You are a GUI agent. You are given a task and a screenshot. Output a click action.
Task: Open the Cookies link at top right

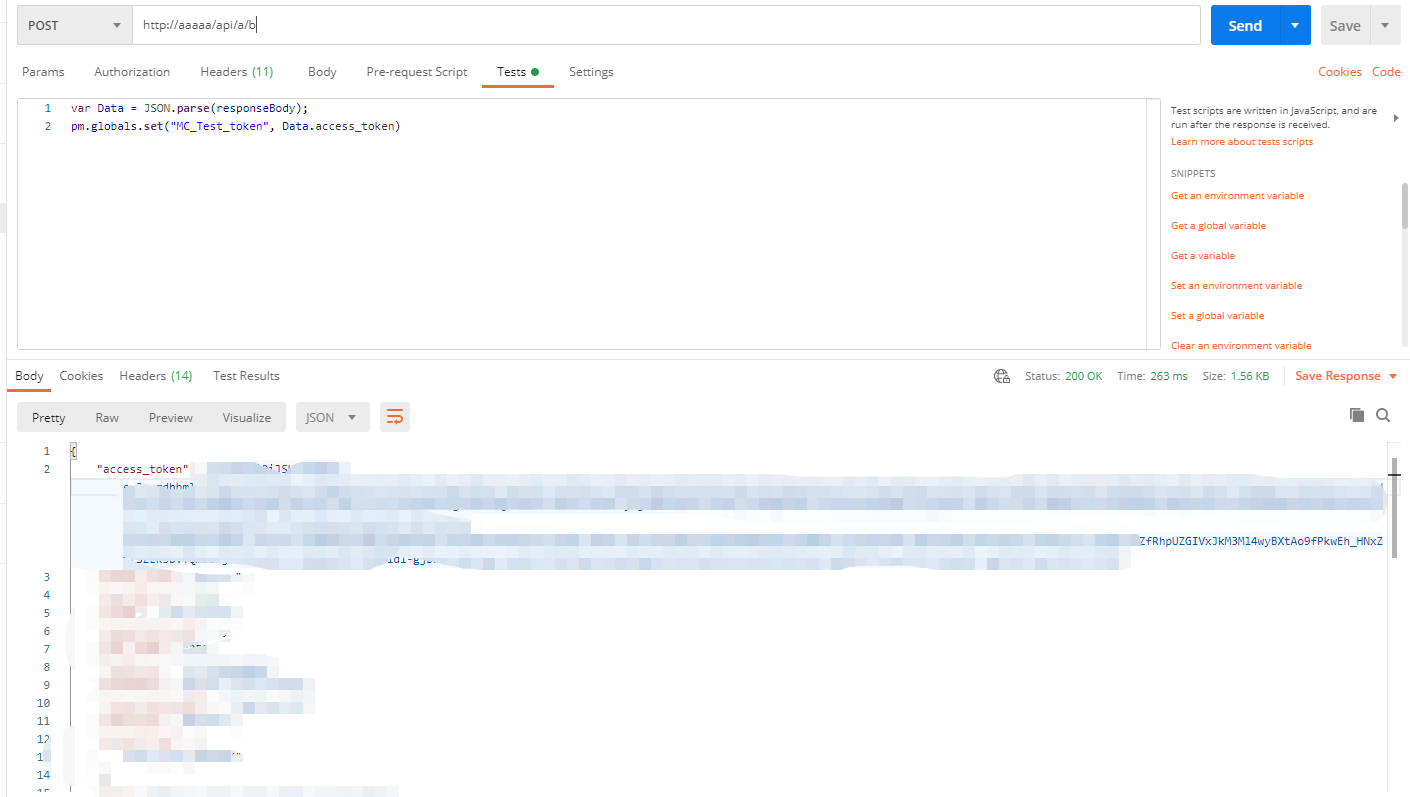[1340, 72]
